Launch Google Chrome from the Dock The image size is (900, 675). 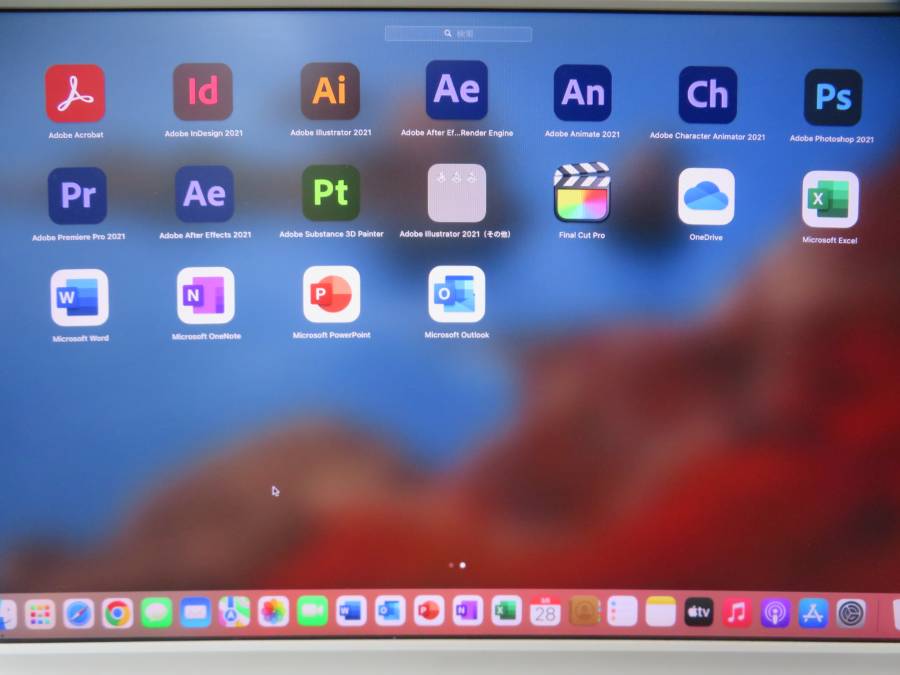(118, 614)
